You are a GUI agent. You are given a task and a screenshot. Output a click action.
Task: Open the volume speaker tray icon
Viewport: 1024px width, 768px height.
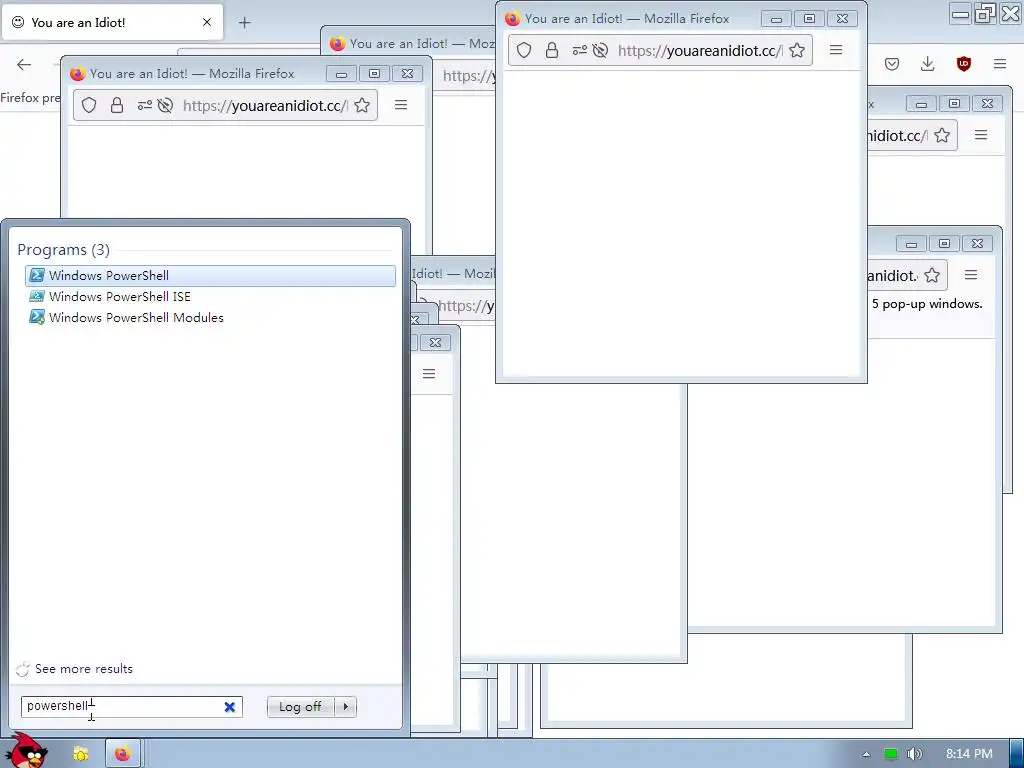click(915, 754)
